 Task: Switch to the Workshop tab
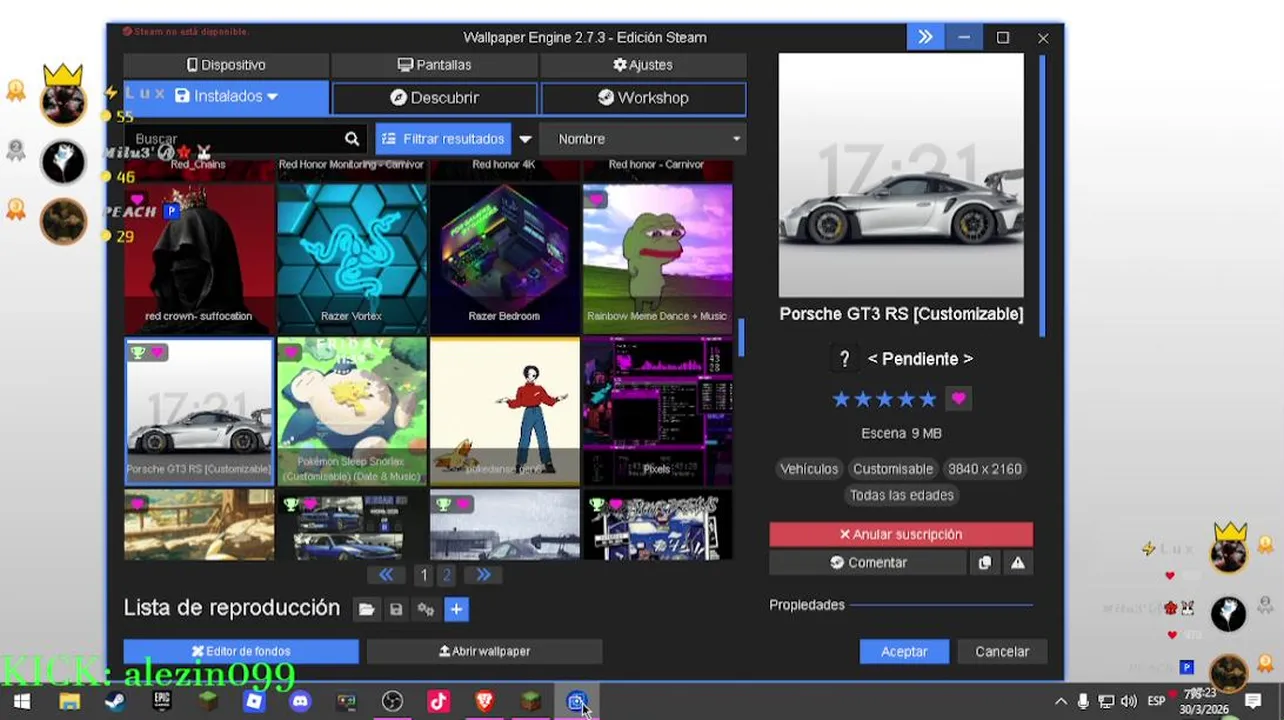[643, 98]
